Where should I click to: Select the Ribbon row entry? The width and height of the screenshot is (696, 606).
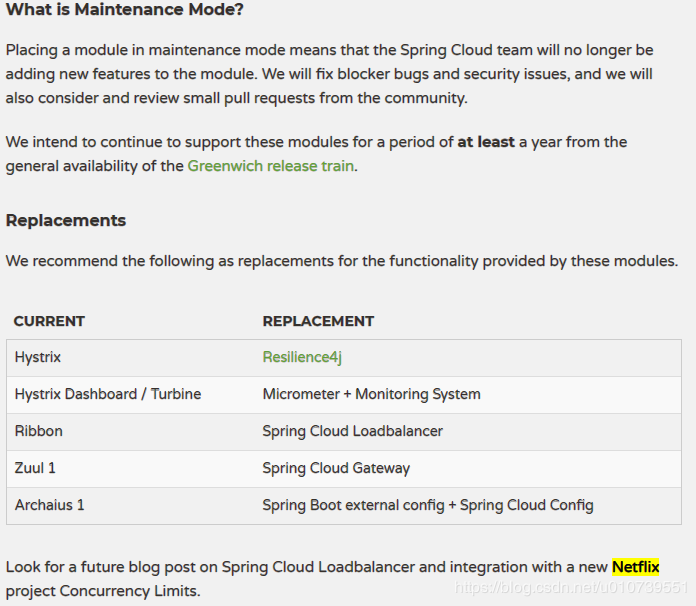pos(39,431)
